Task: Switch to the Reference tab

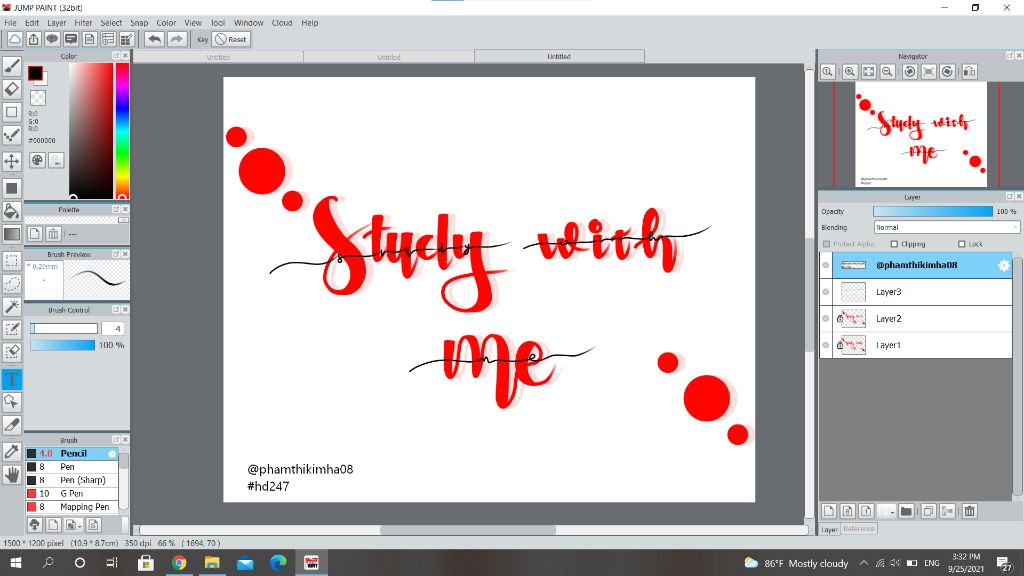Action: tap(859, 529)
